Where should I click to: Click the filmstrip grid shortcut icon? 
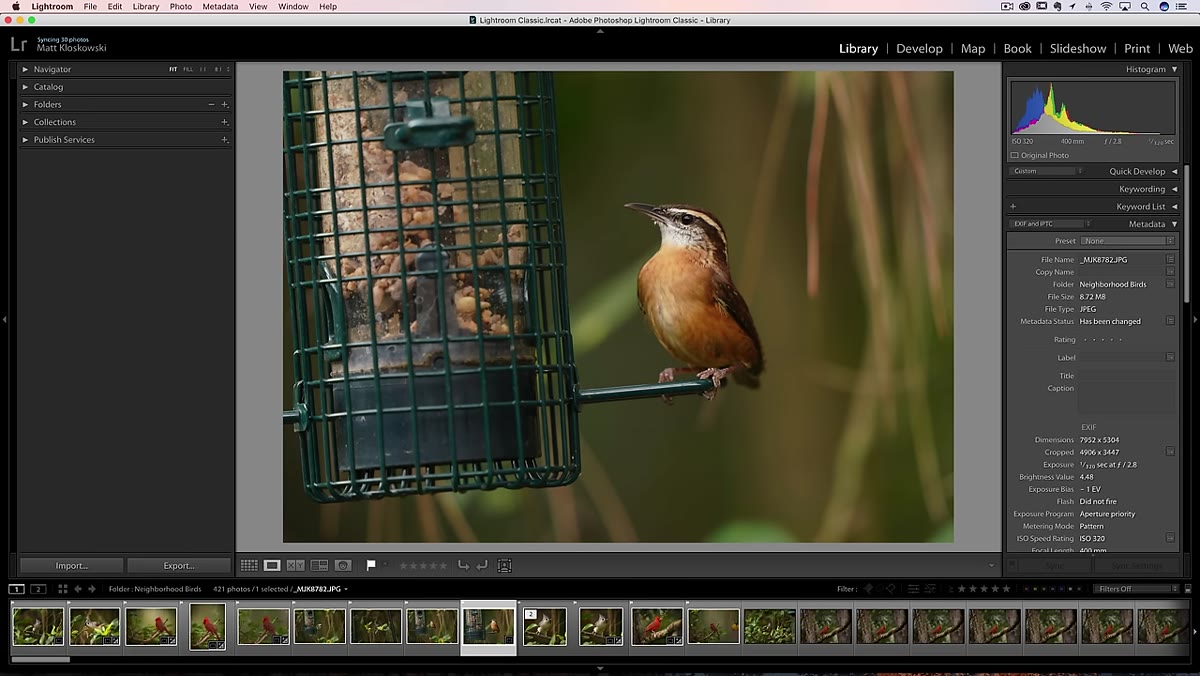(x=62, y=589)
